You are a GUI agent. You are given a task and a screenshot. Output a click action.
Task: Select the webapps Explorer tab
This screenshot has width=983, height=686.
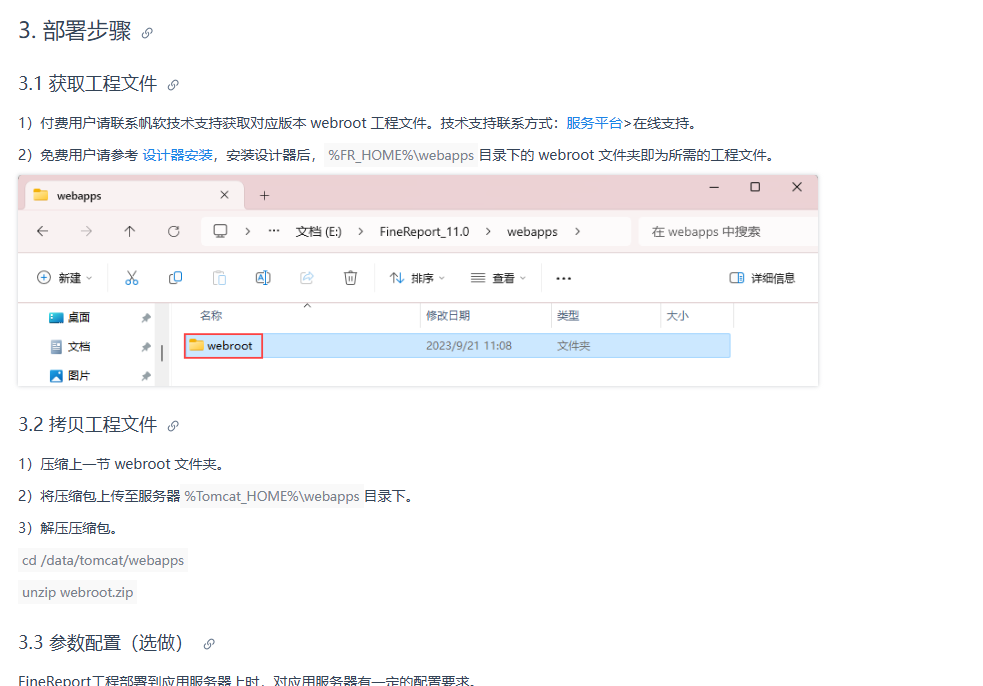point(120,196)
